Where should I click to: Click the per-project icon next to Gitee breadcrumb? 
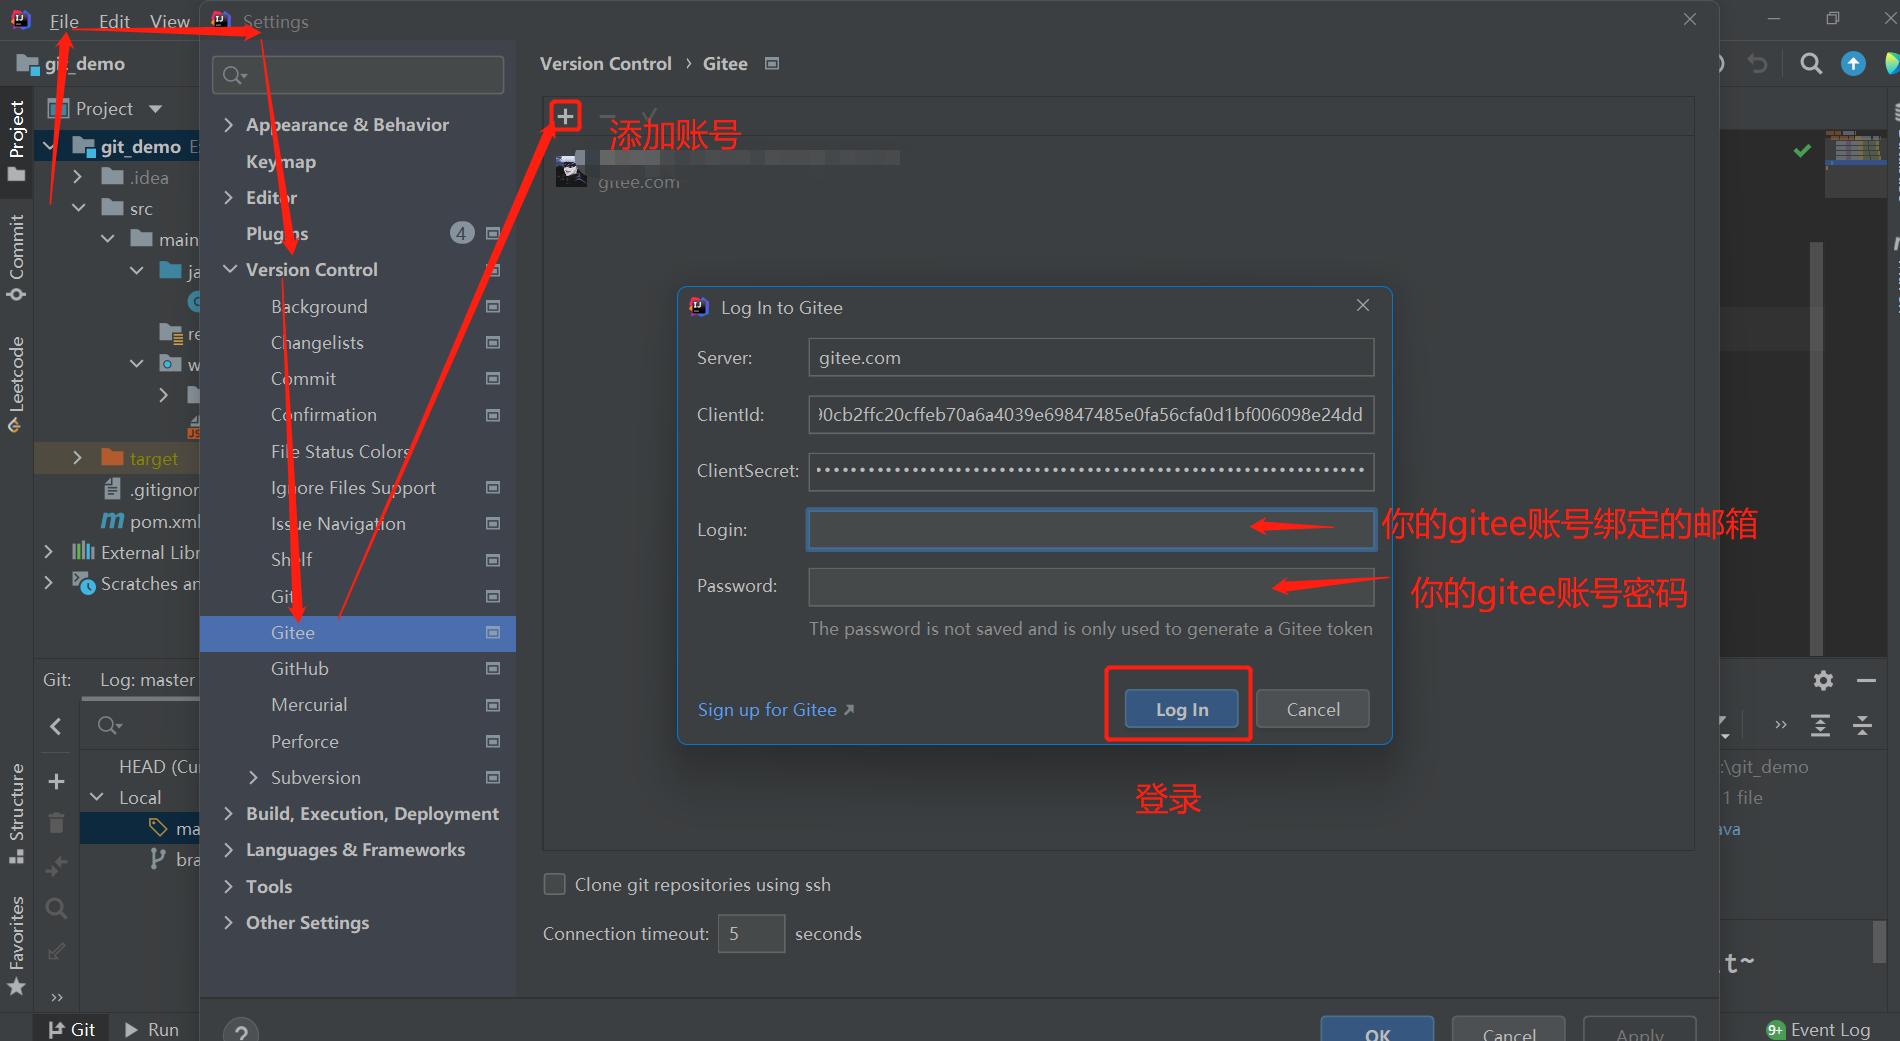(x=772, y=64)
